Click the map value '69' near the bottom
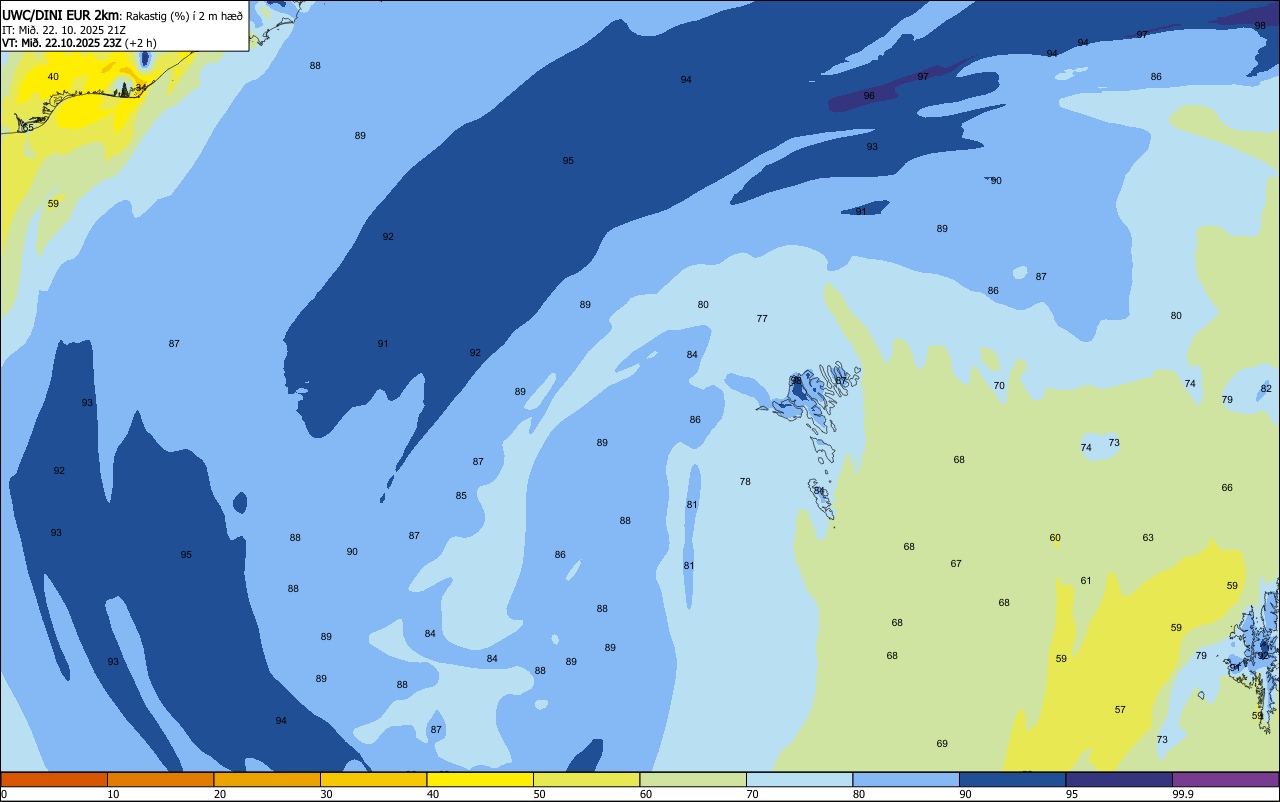This screenshot has height=802, width=1280. click(x=942, y=744)
